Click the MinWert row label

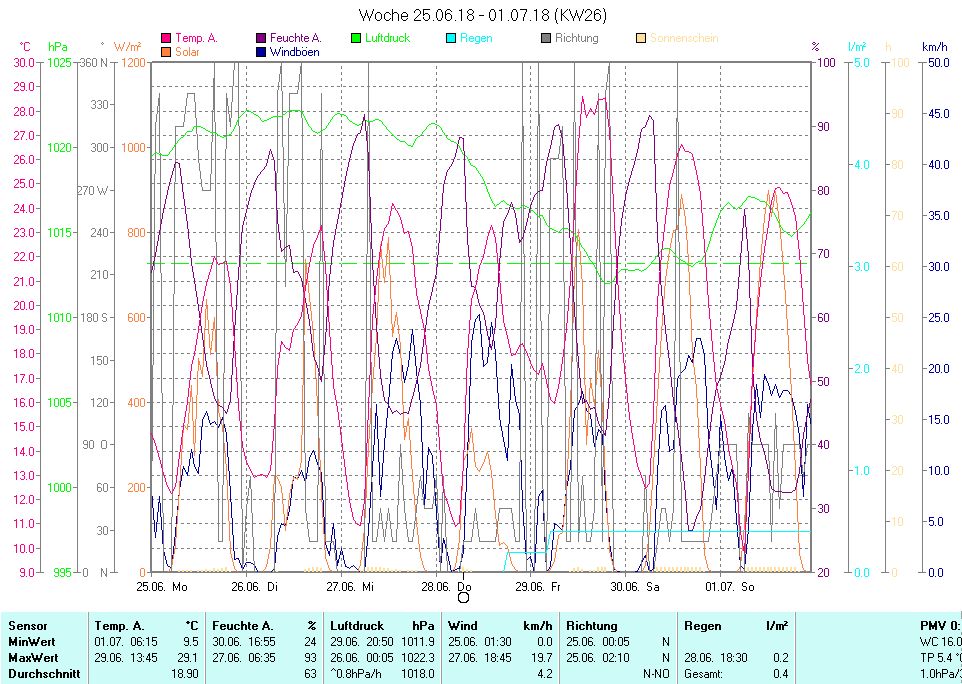click(32, 642)
